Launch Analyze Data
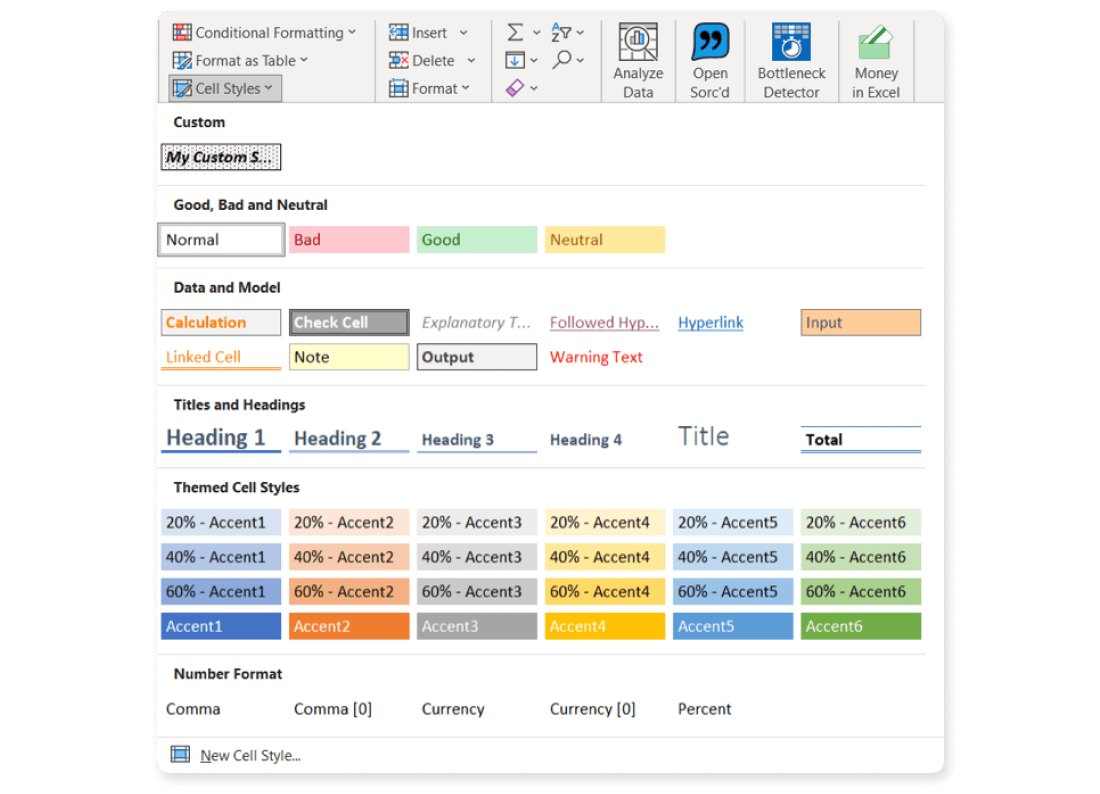 click(x=638, y=61)
